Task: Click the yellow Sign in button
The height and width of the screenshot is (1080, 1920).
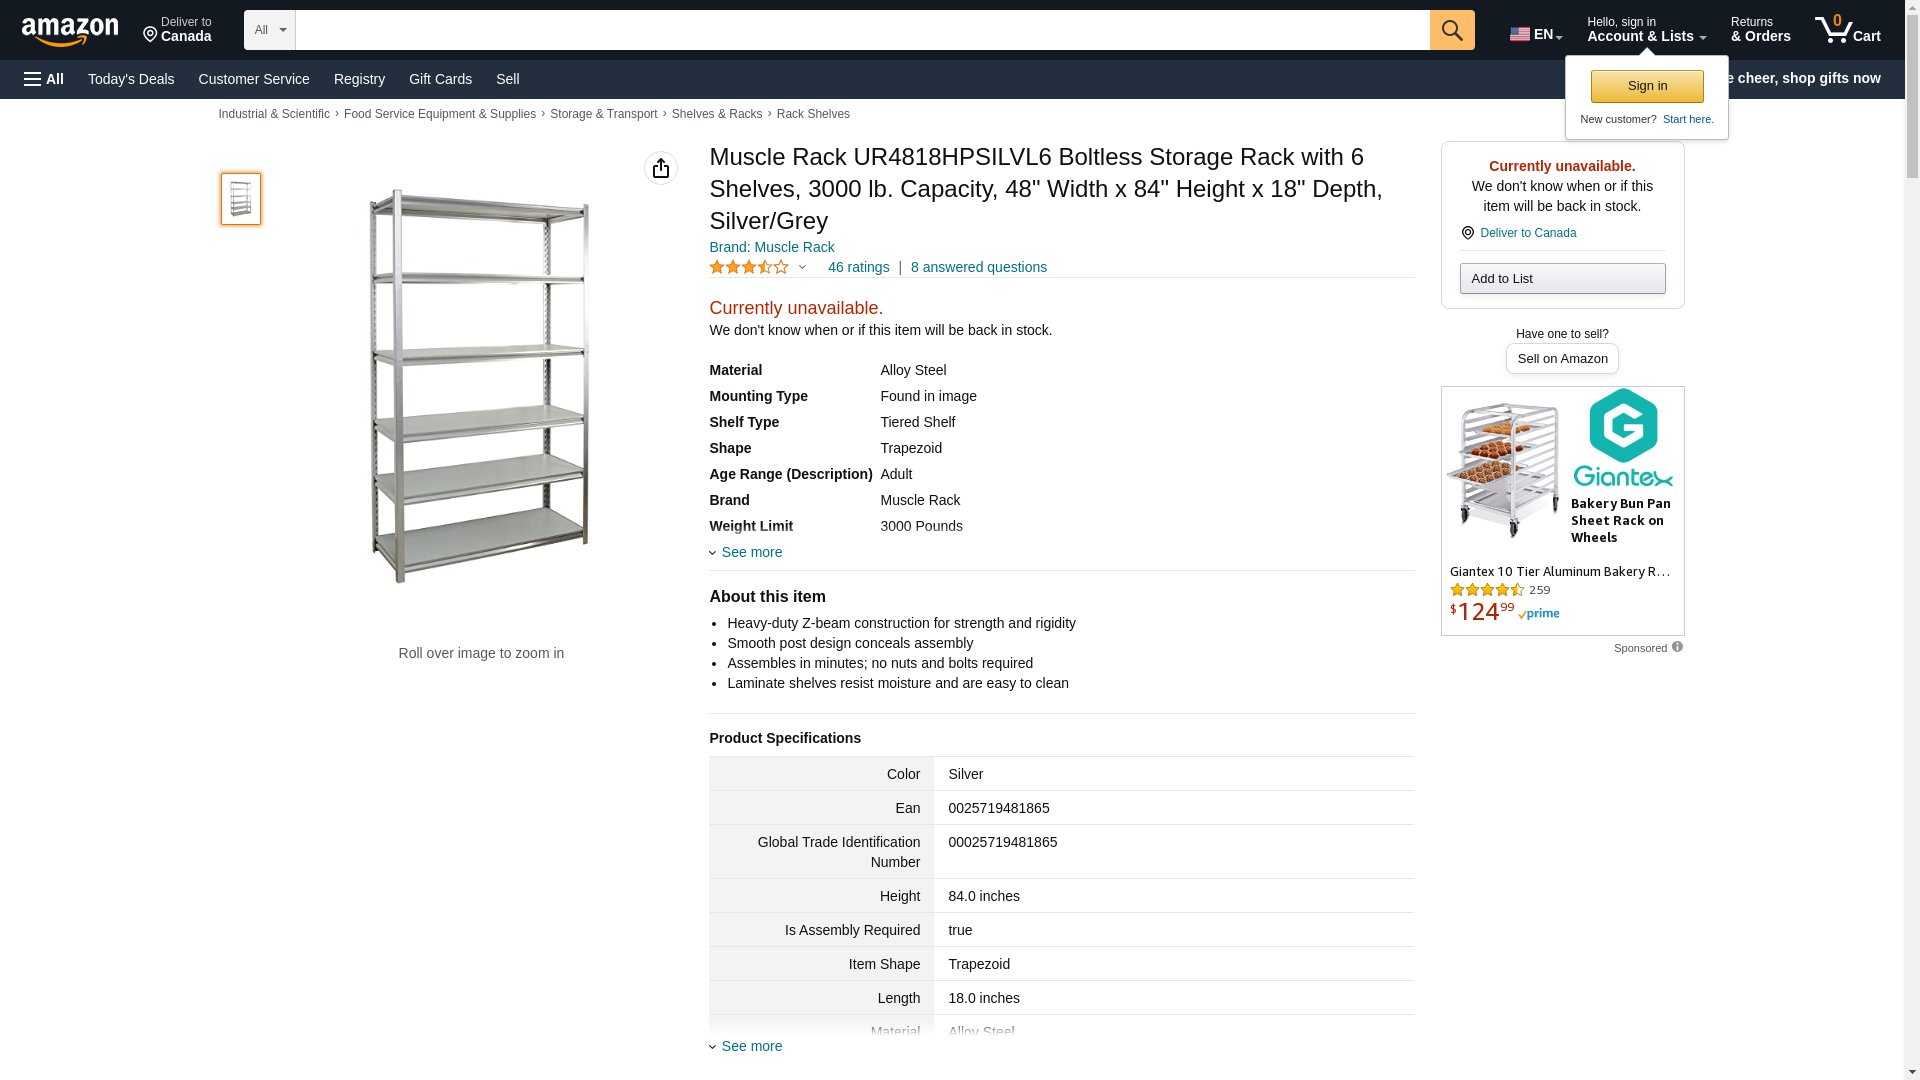Action: coord(1647,86)
